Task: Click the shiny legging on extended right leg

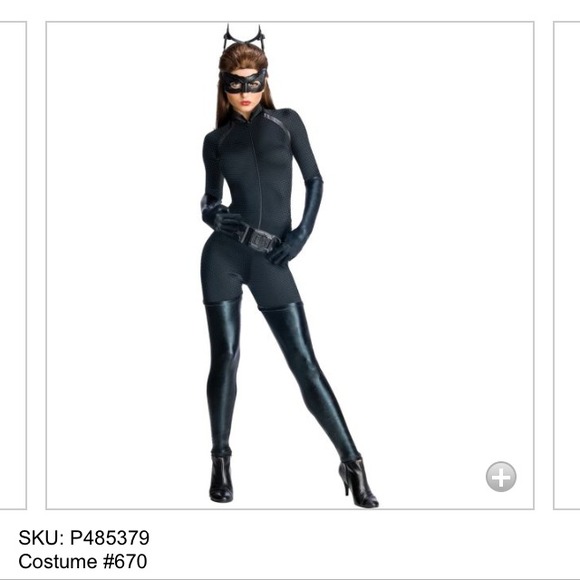Action: click(x=309, y=381)
